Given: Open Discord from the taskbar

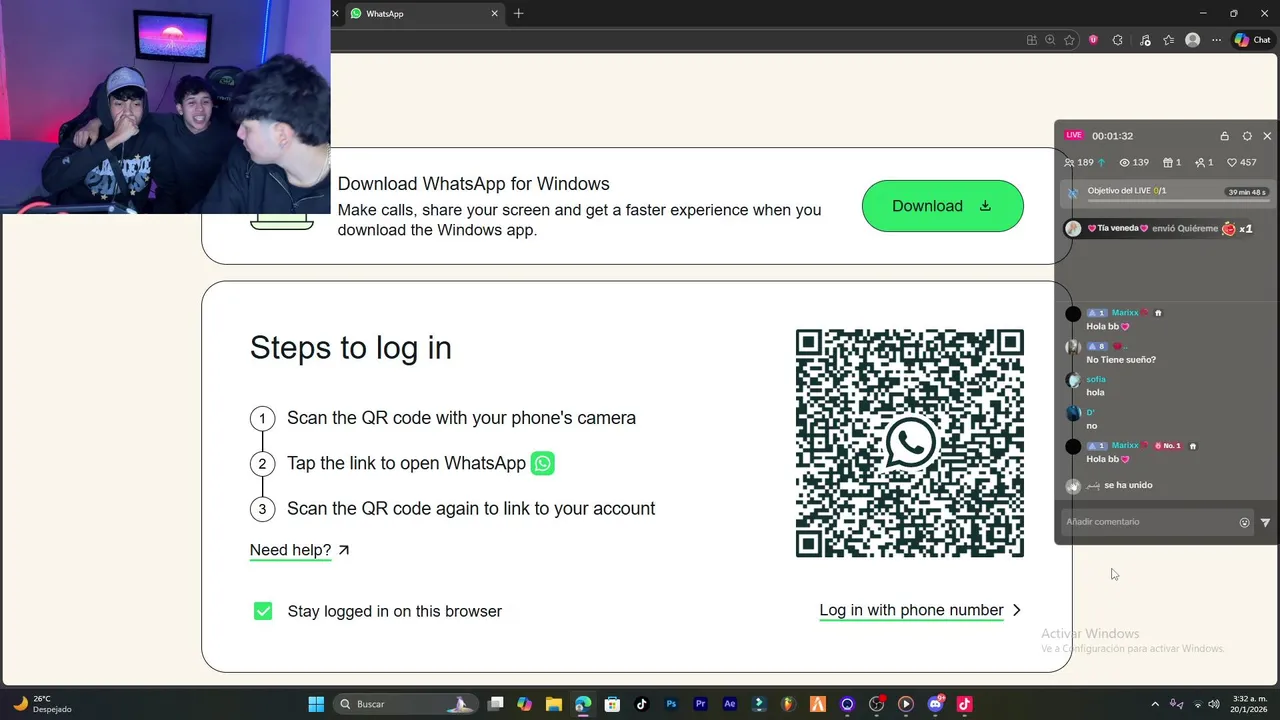Looking at the screenshot, I should point(936,704).
